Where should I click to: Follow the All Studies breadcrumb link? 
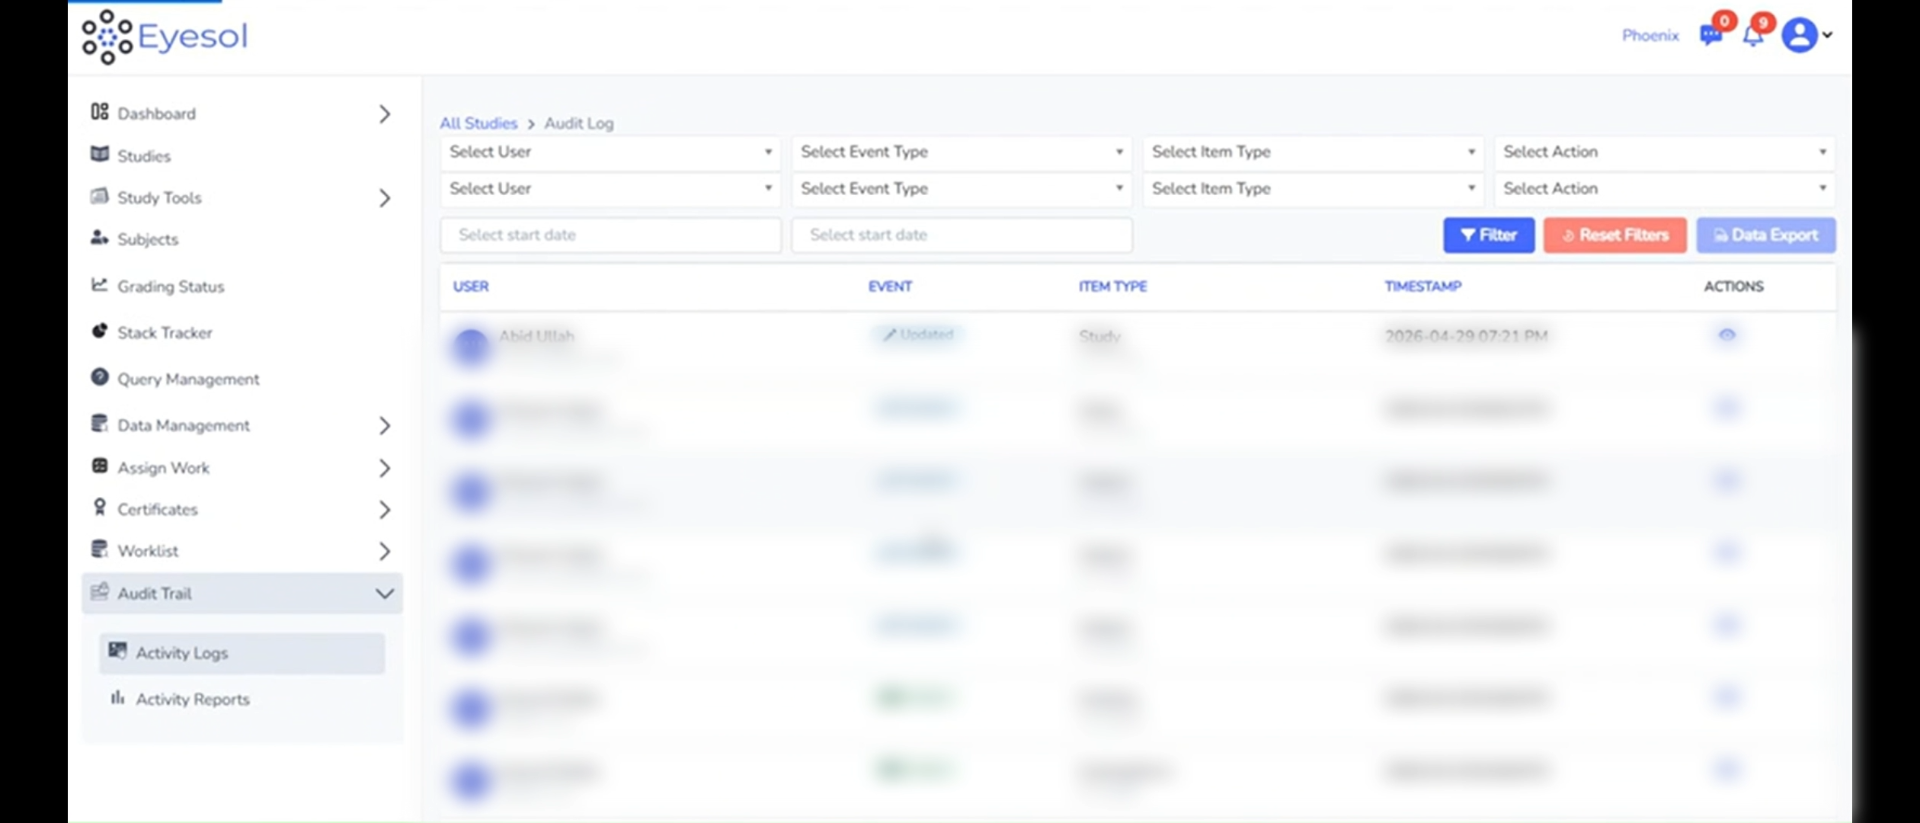tap(478, 124)
